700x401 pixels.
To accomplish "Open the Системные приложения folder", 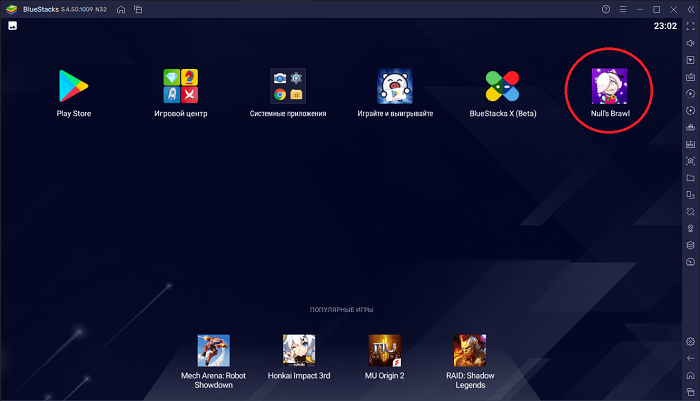I will pos(288,86).
